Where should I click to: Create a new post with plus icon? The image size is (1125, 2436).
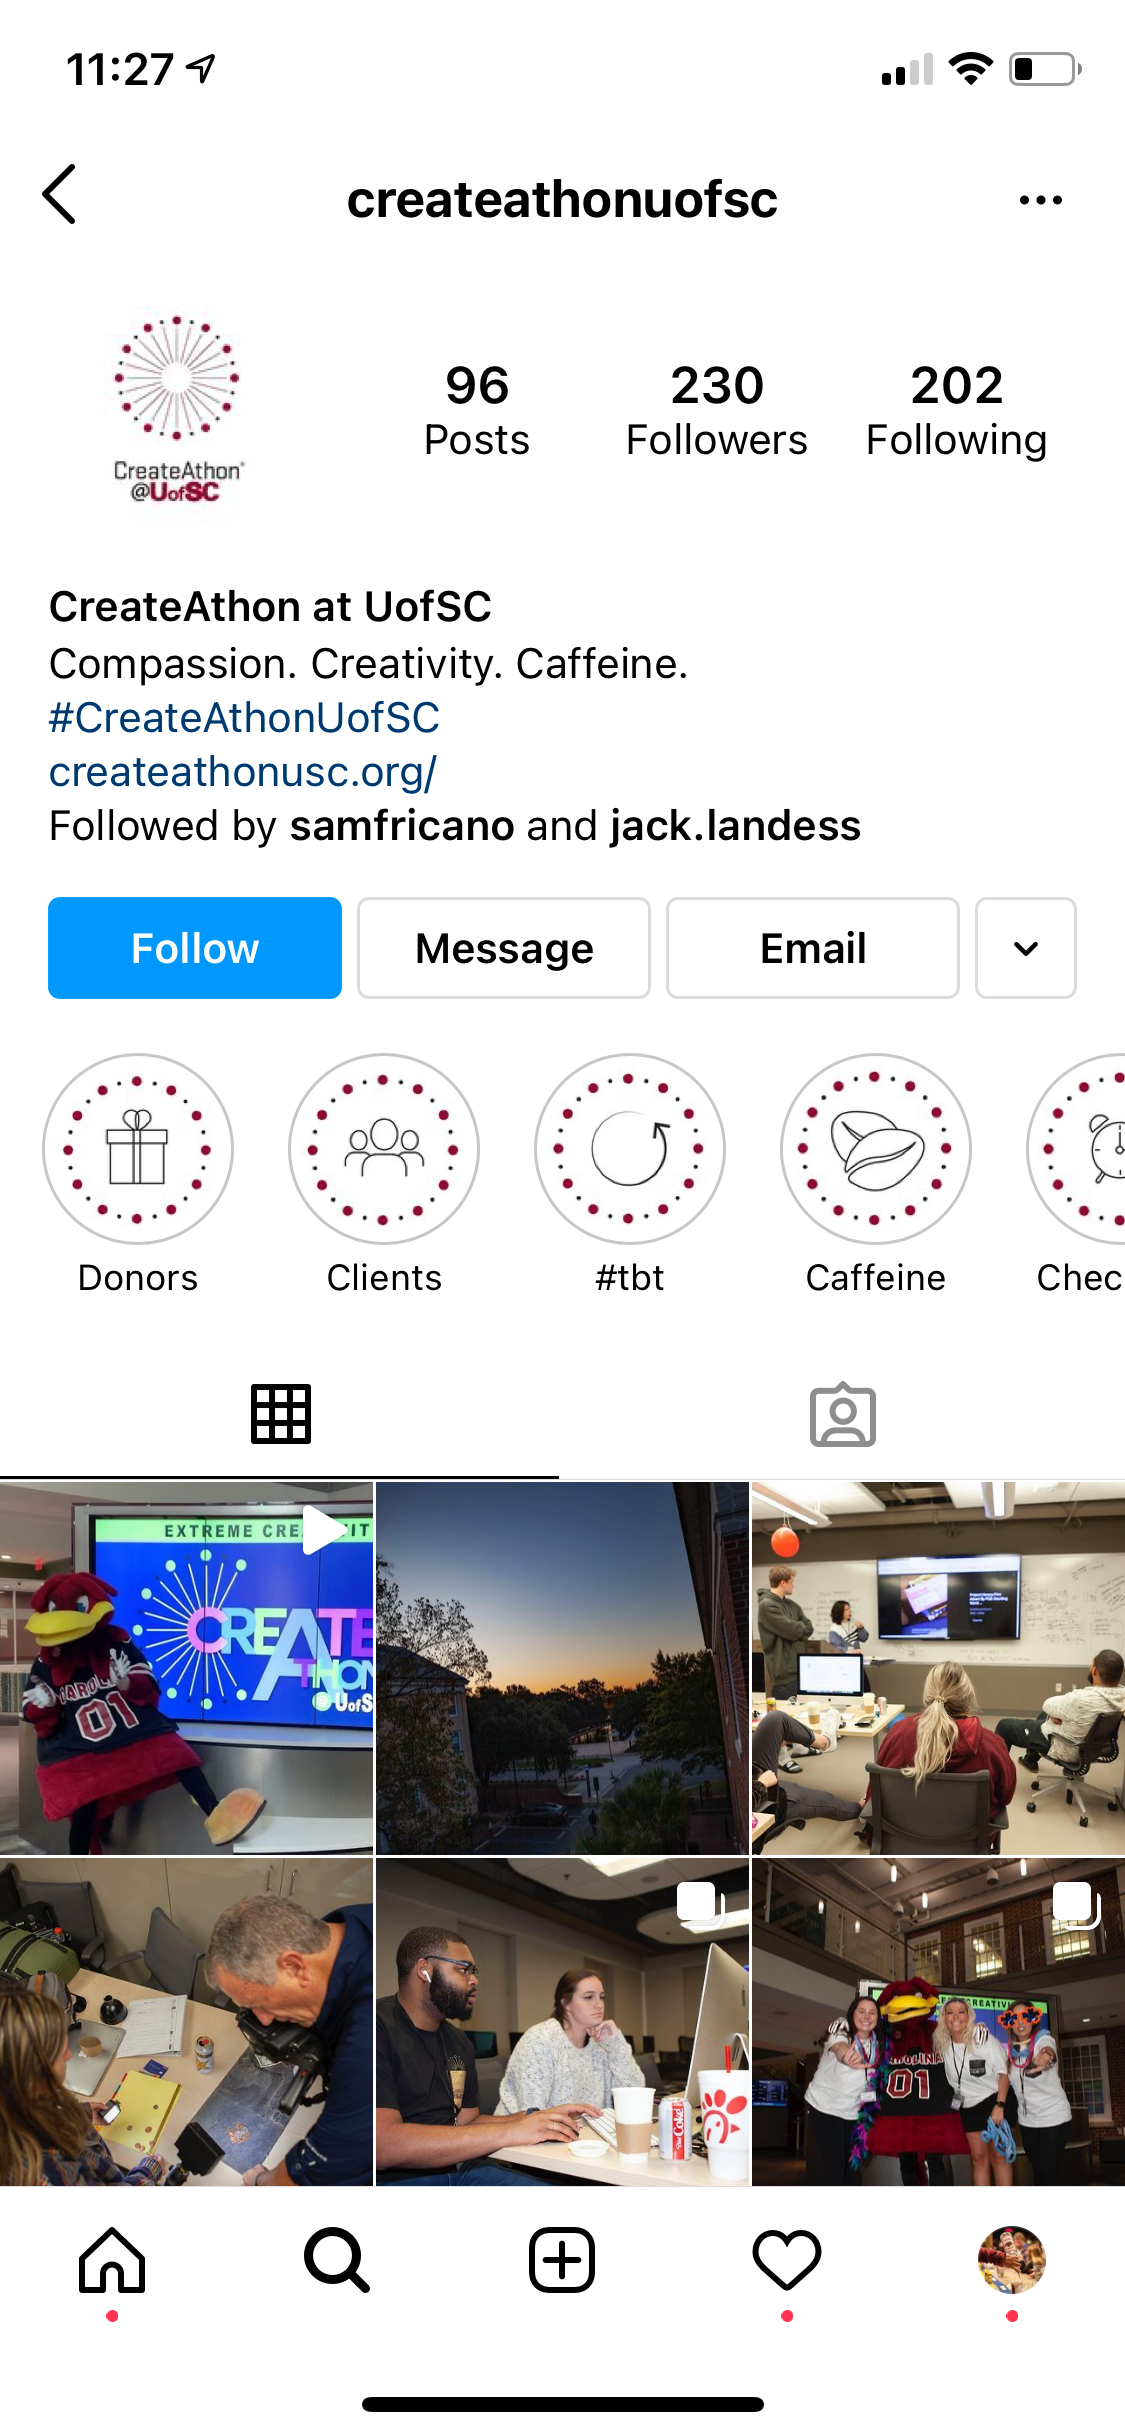point(562,2260)
